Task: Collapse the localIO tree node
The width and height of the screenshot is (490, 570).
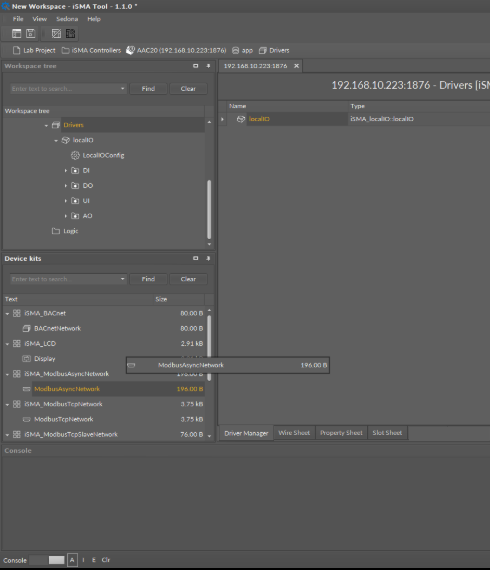Action: click(x=56, y=141)
